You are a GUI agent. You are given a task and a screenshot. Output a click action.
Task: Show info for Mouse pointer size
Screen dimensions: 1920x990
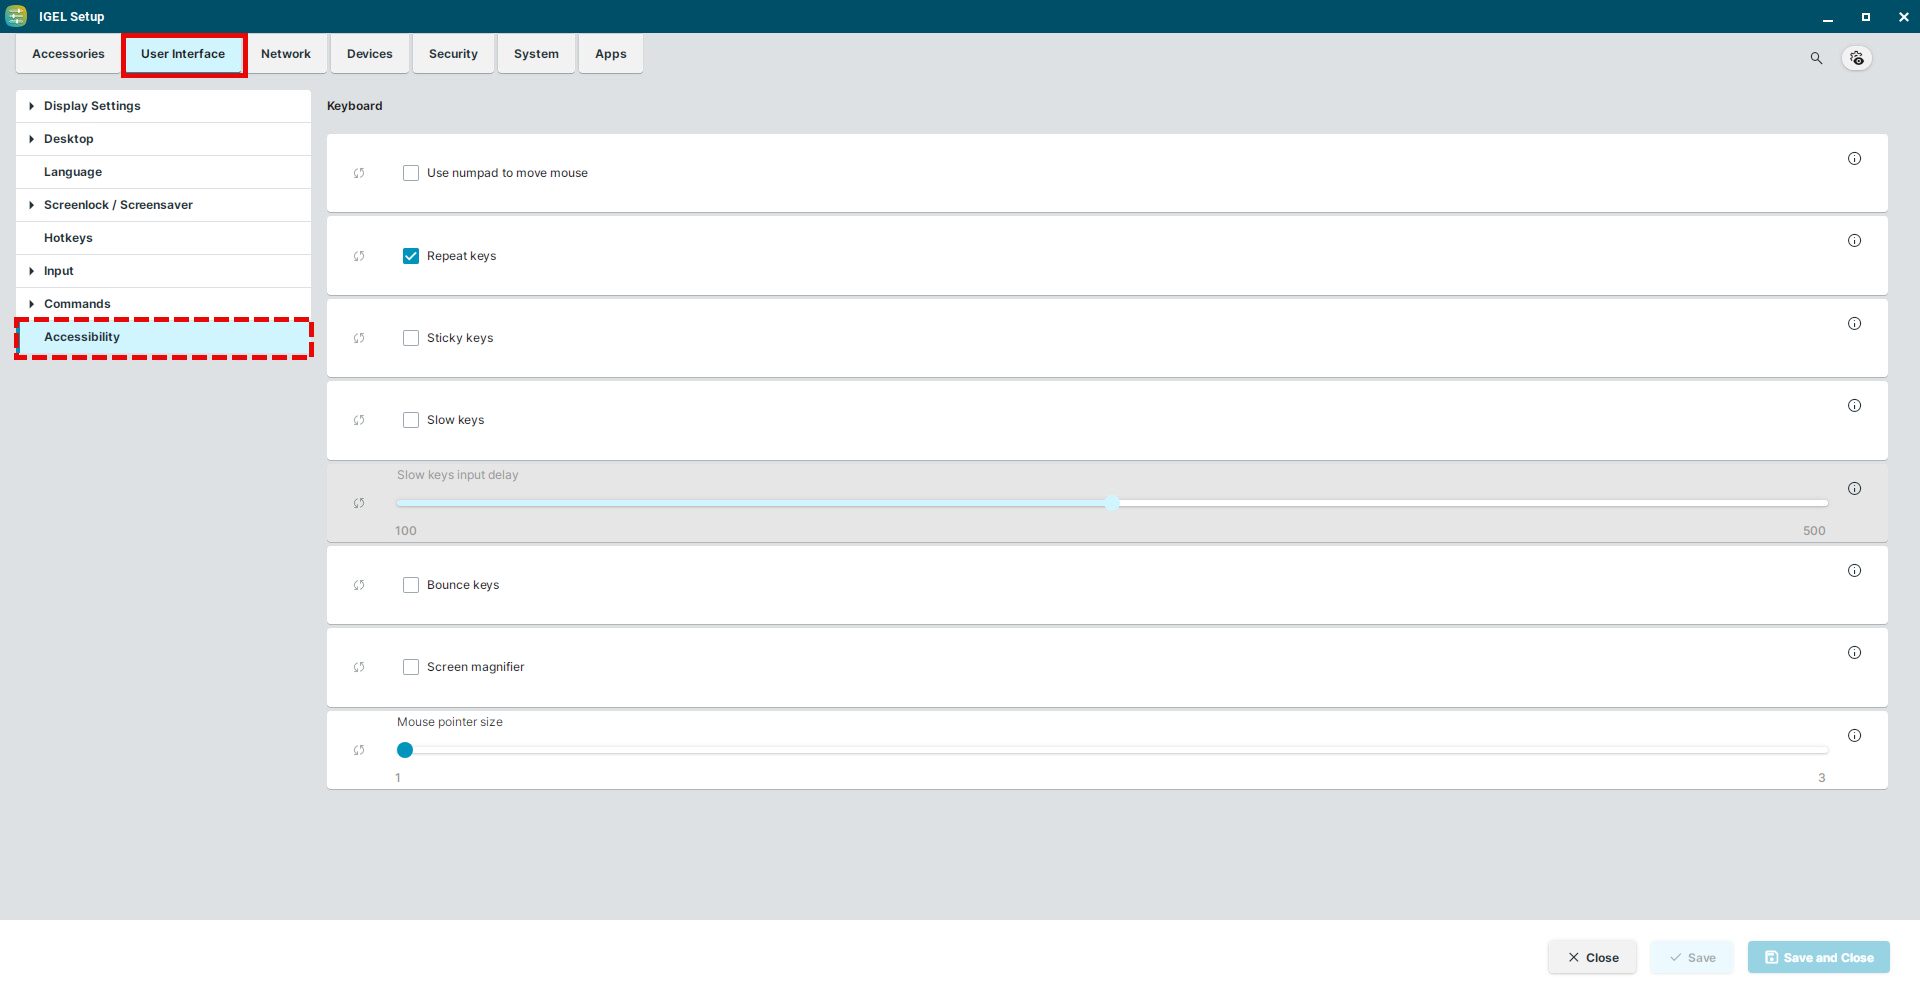(1854, 736)
